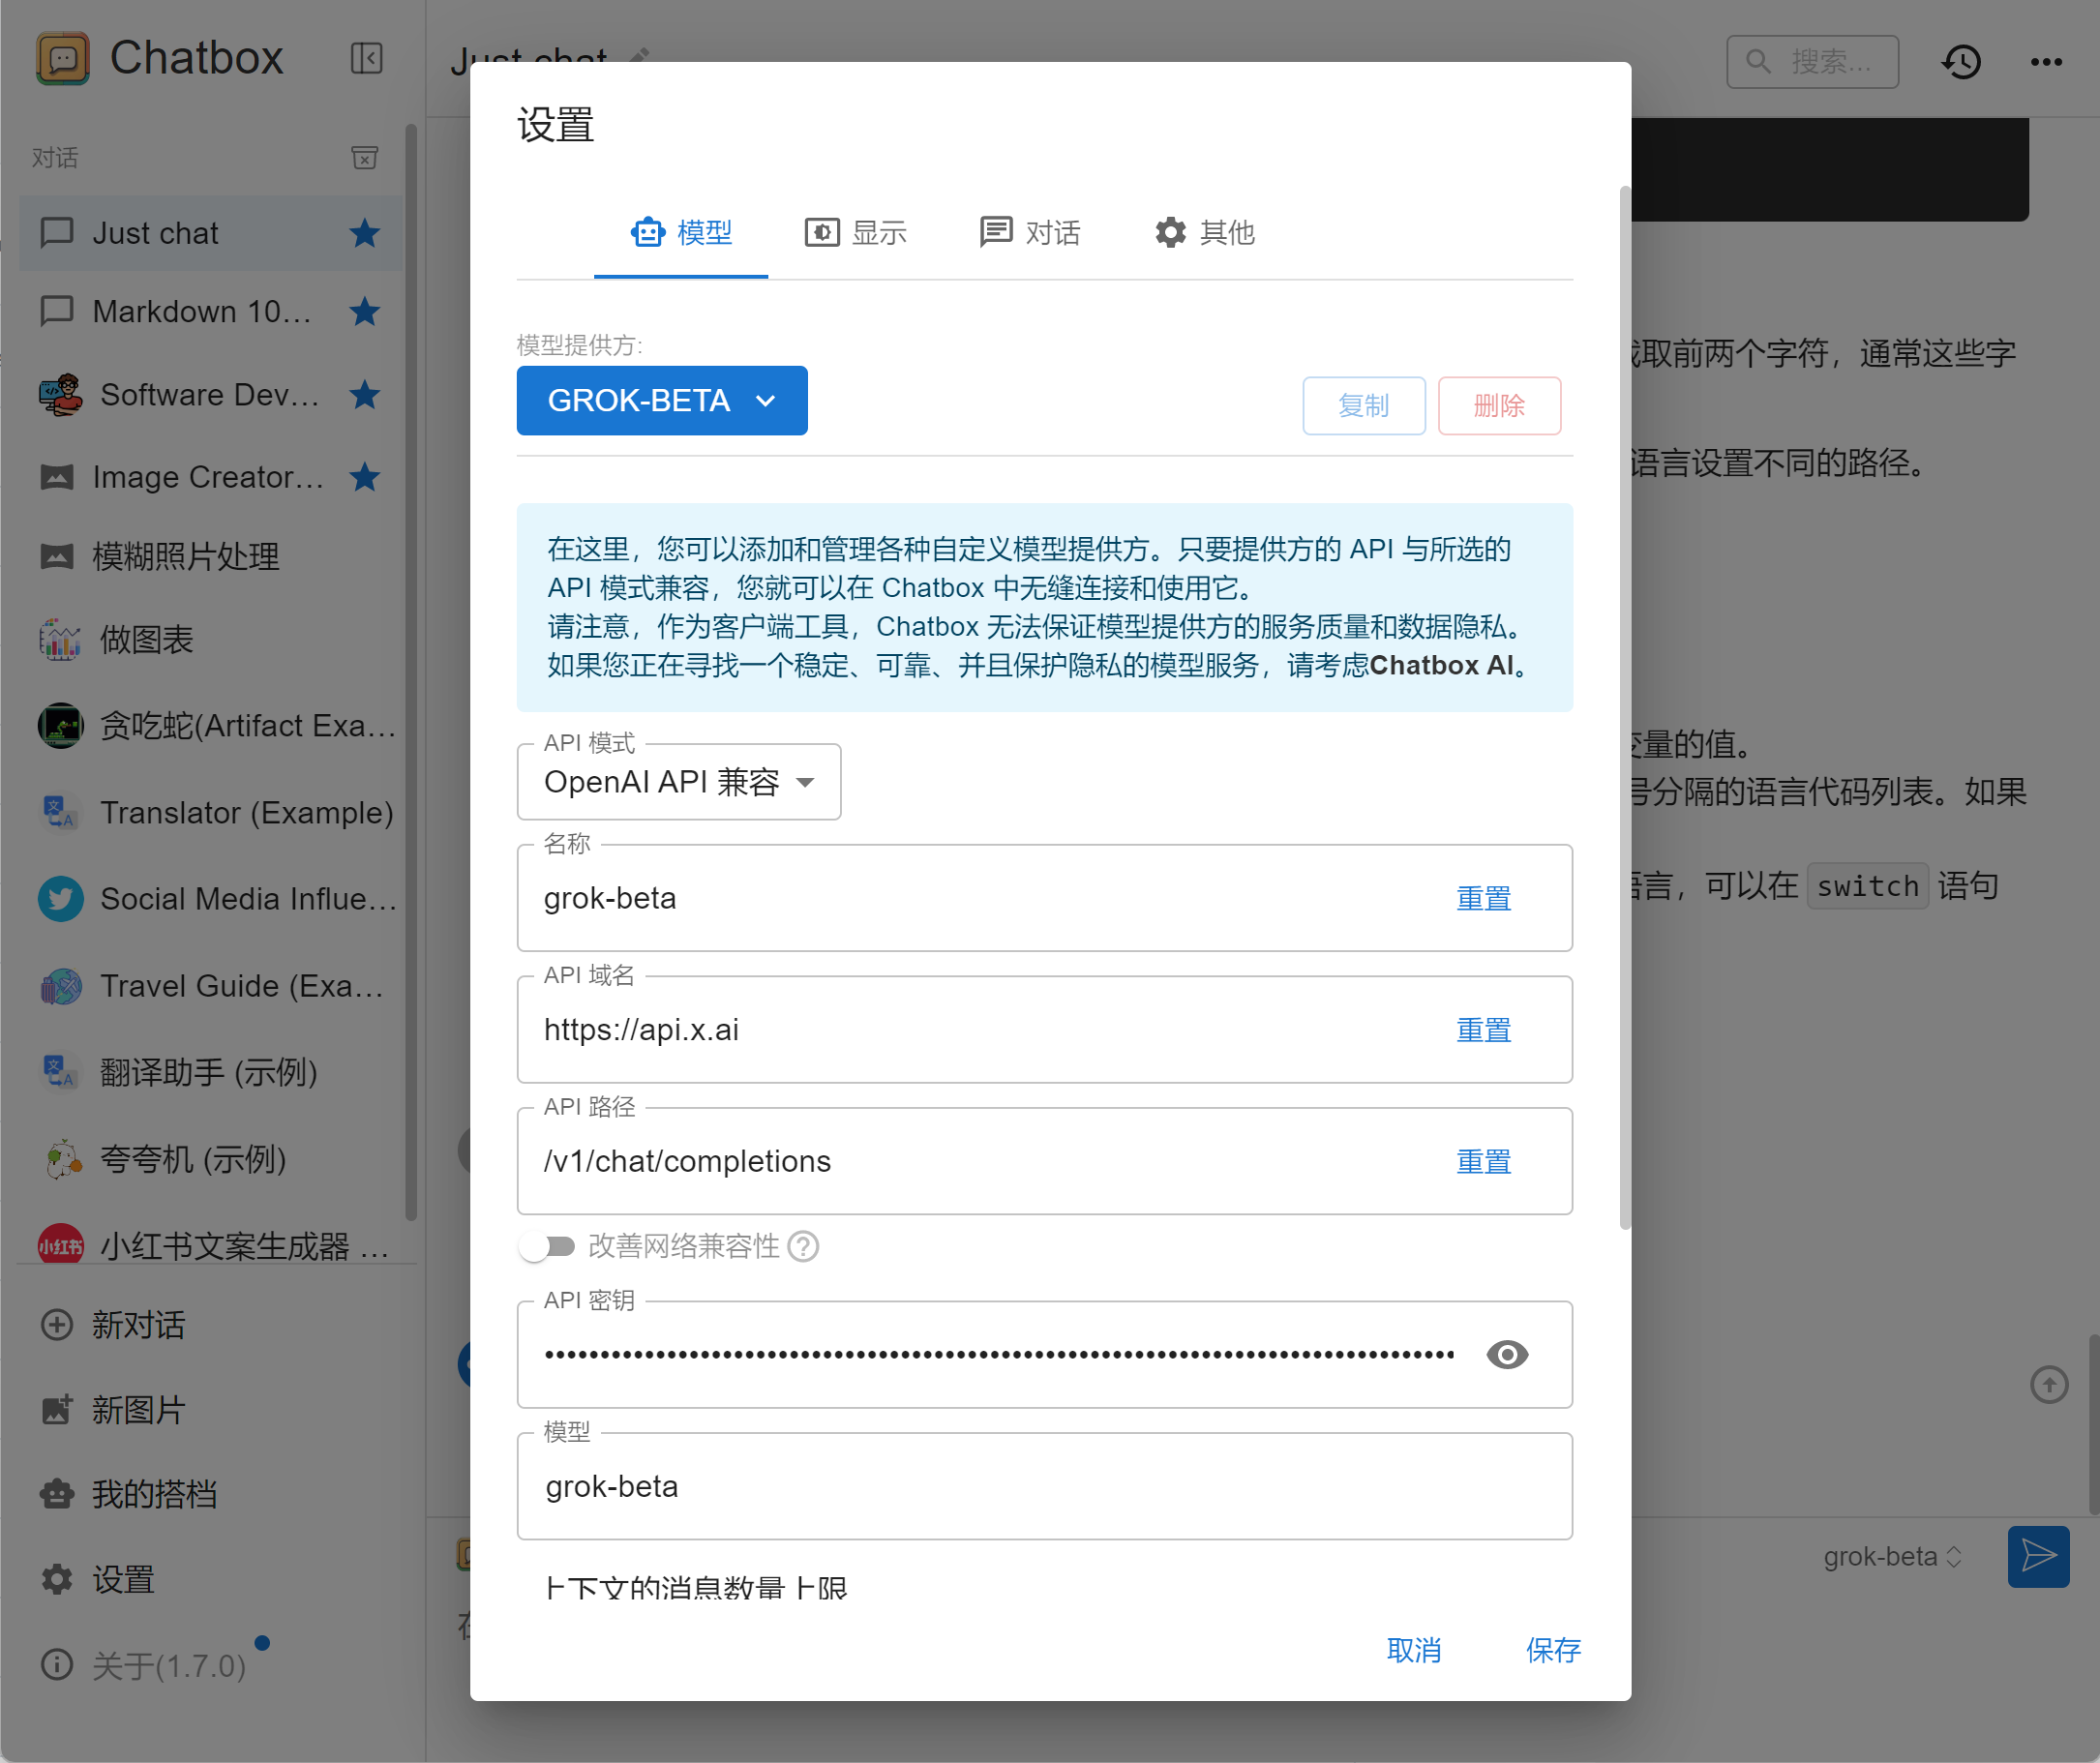Open chat history clock icon
2100x1763 pixels.
point(1961,62)
